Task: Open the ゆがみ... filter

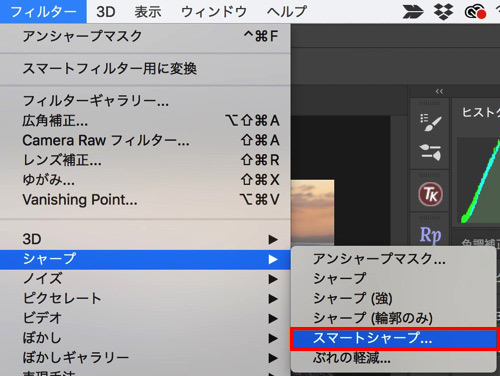Action: pyautogui.click(x=145, y=180)
